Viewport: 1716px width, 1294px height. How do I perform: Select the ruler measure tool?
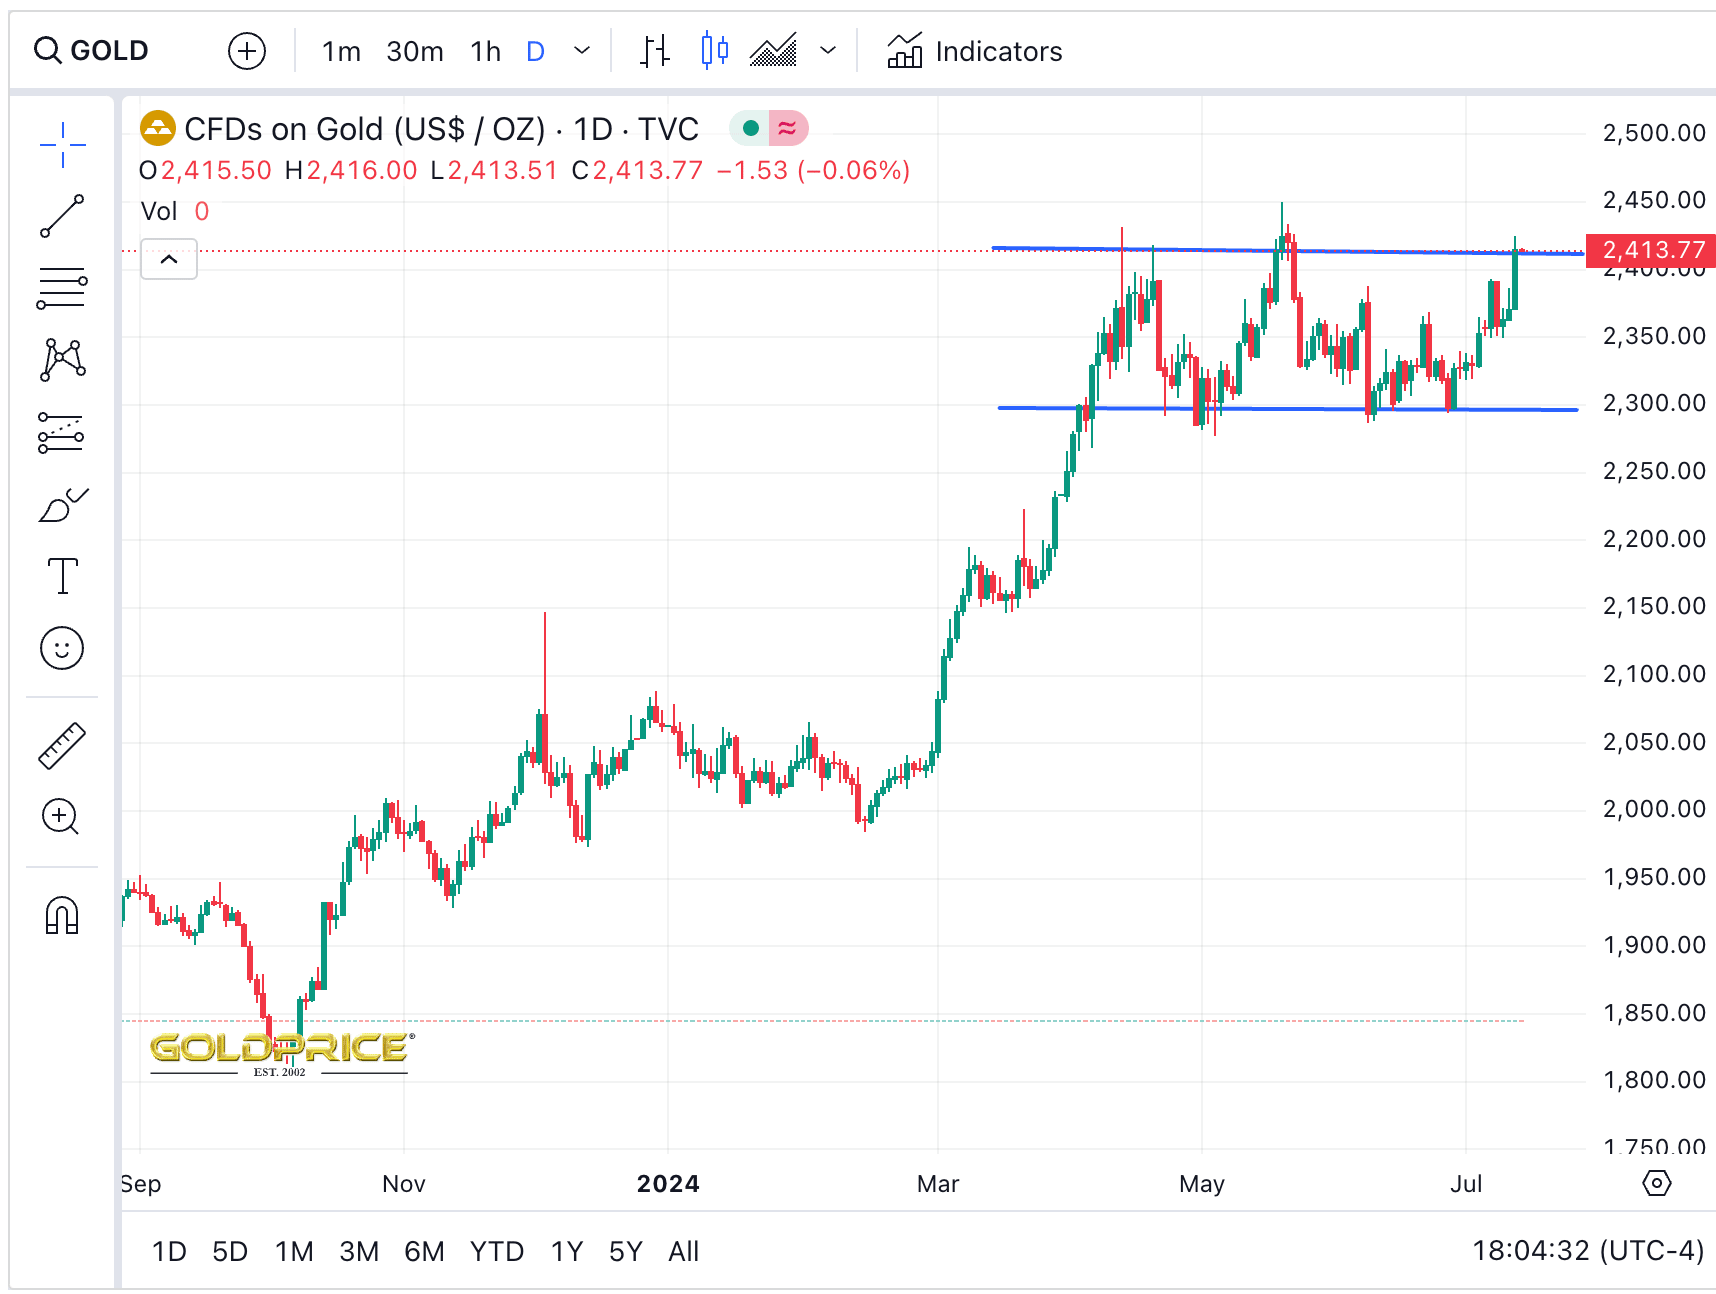62,746
